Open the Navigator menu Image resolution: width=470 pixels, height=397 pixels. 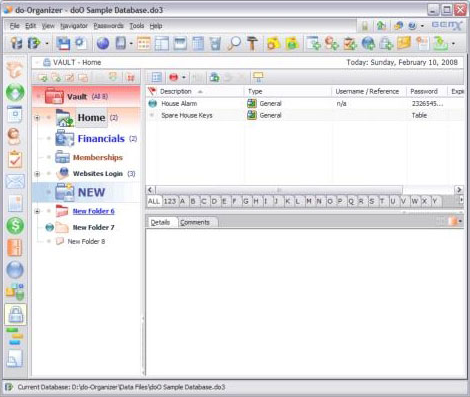74,26
